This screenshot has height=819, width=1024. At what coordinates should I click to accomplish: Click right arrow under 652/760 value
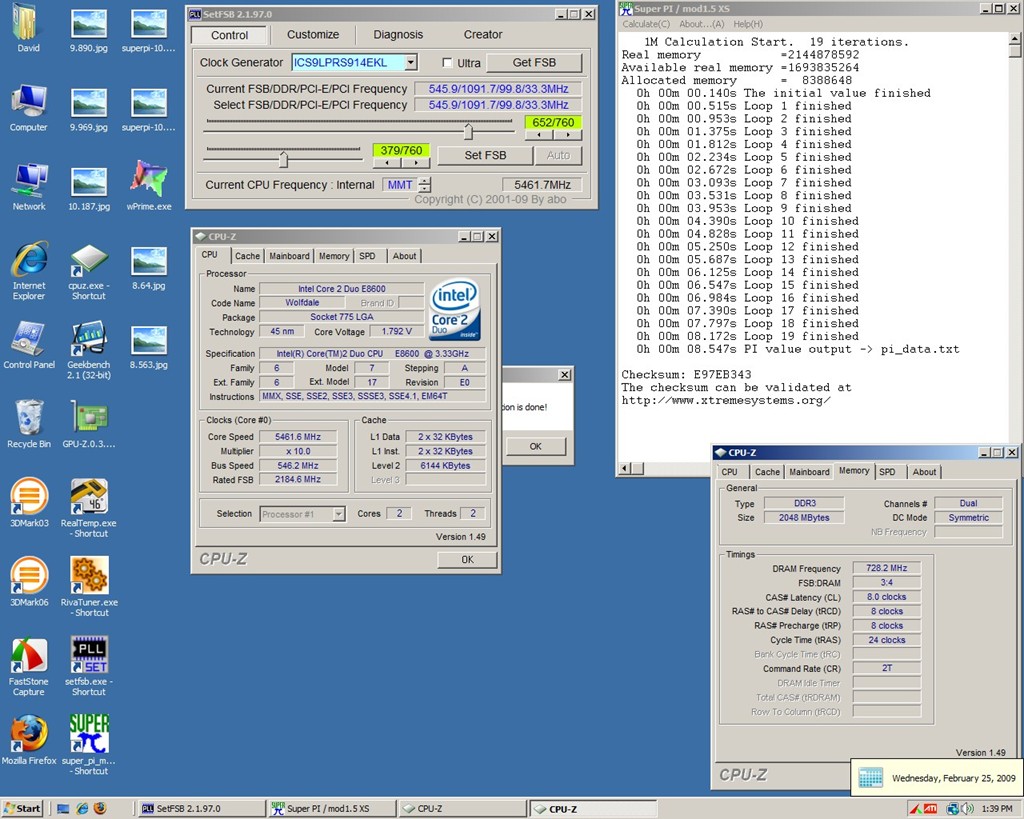[x=568, y=135]
